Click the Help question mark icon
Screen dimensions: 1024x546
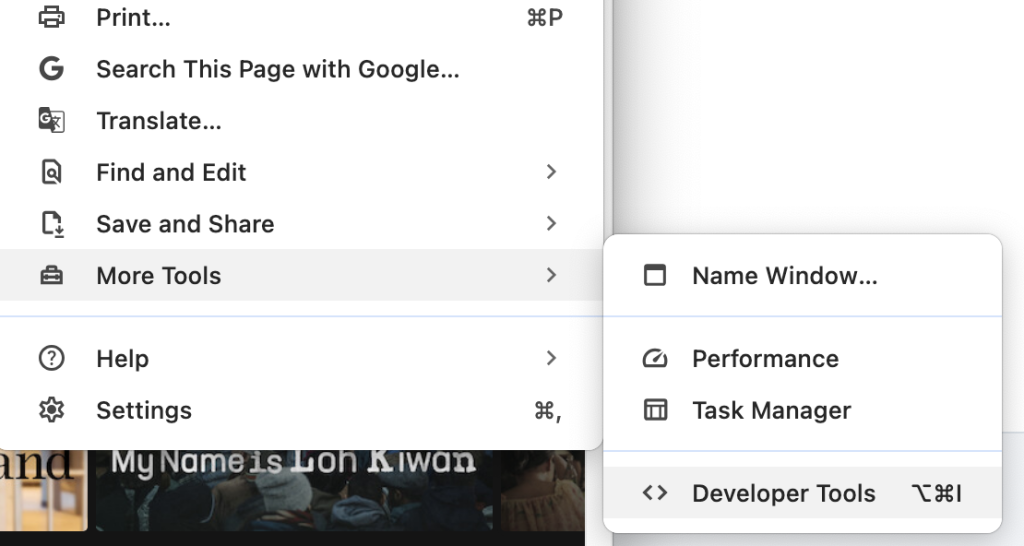(x=52, y=358)
